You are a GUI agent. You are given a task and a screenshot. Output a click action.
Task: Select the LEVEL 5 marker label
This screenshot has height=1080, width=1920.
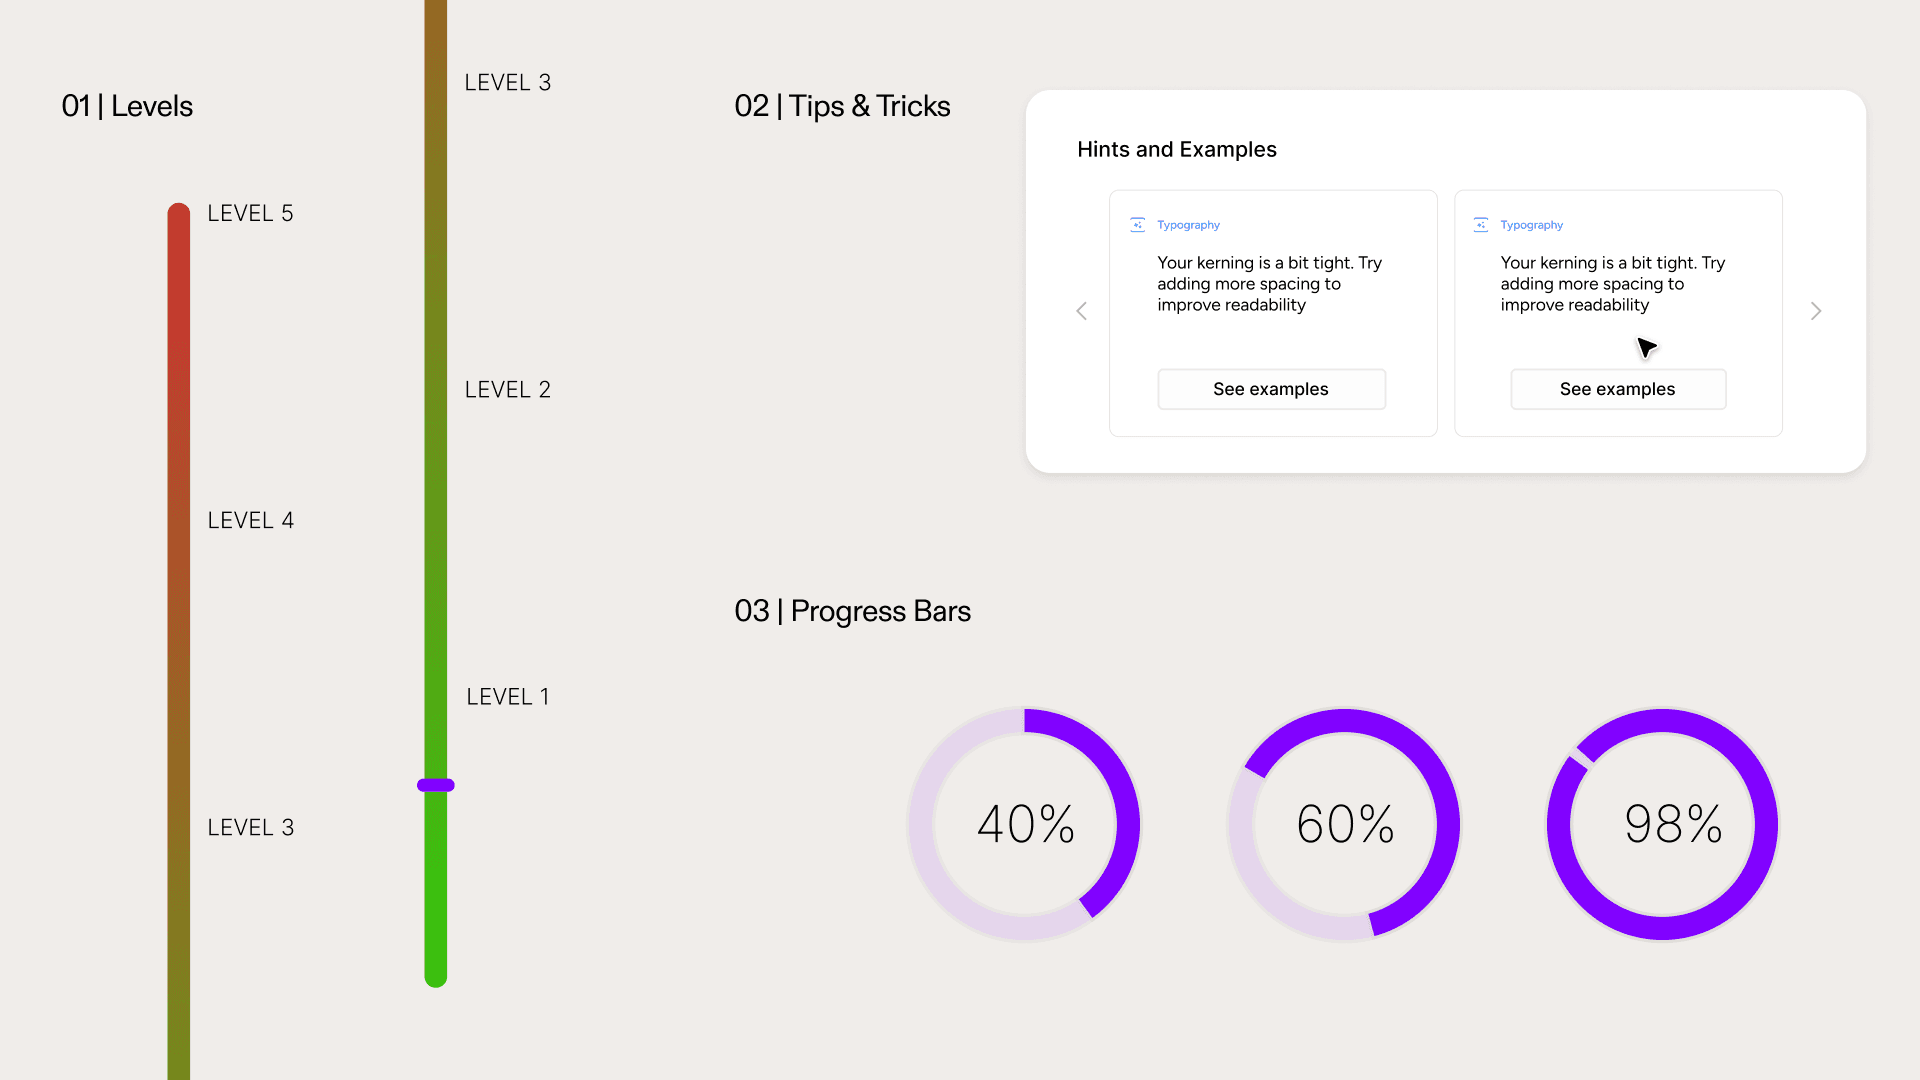coord(250,213)
